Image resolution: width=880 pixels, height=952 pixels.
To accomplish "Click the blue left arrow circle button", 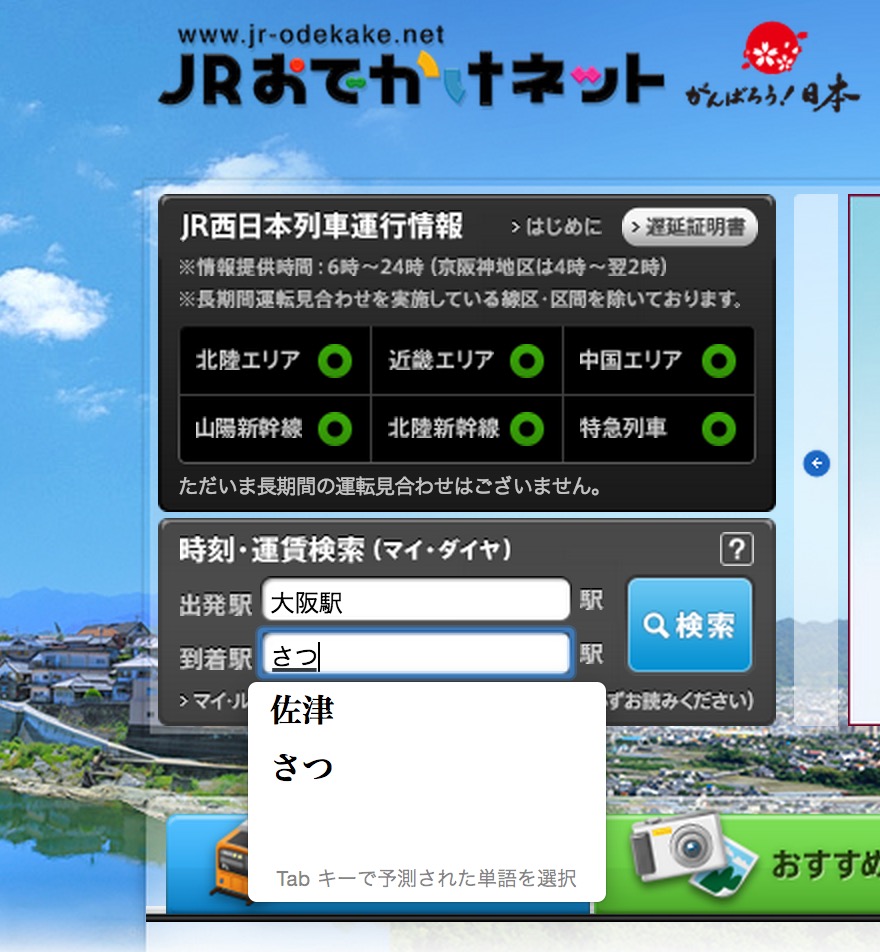I will (x=816, y=463).
